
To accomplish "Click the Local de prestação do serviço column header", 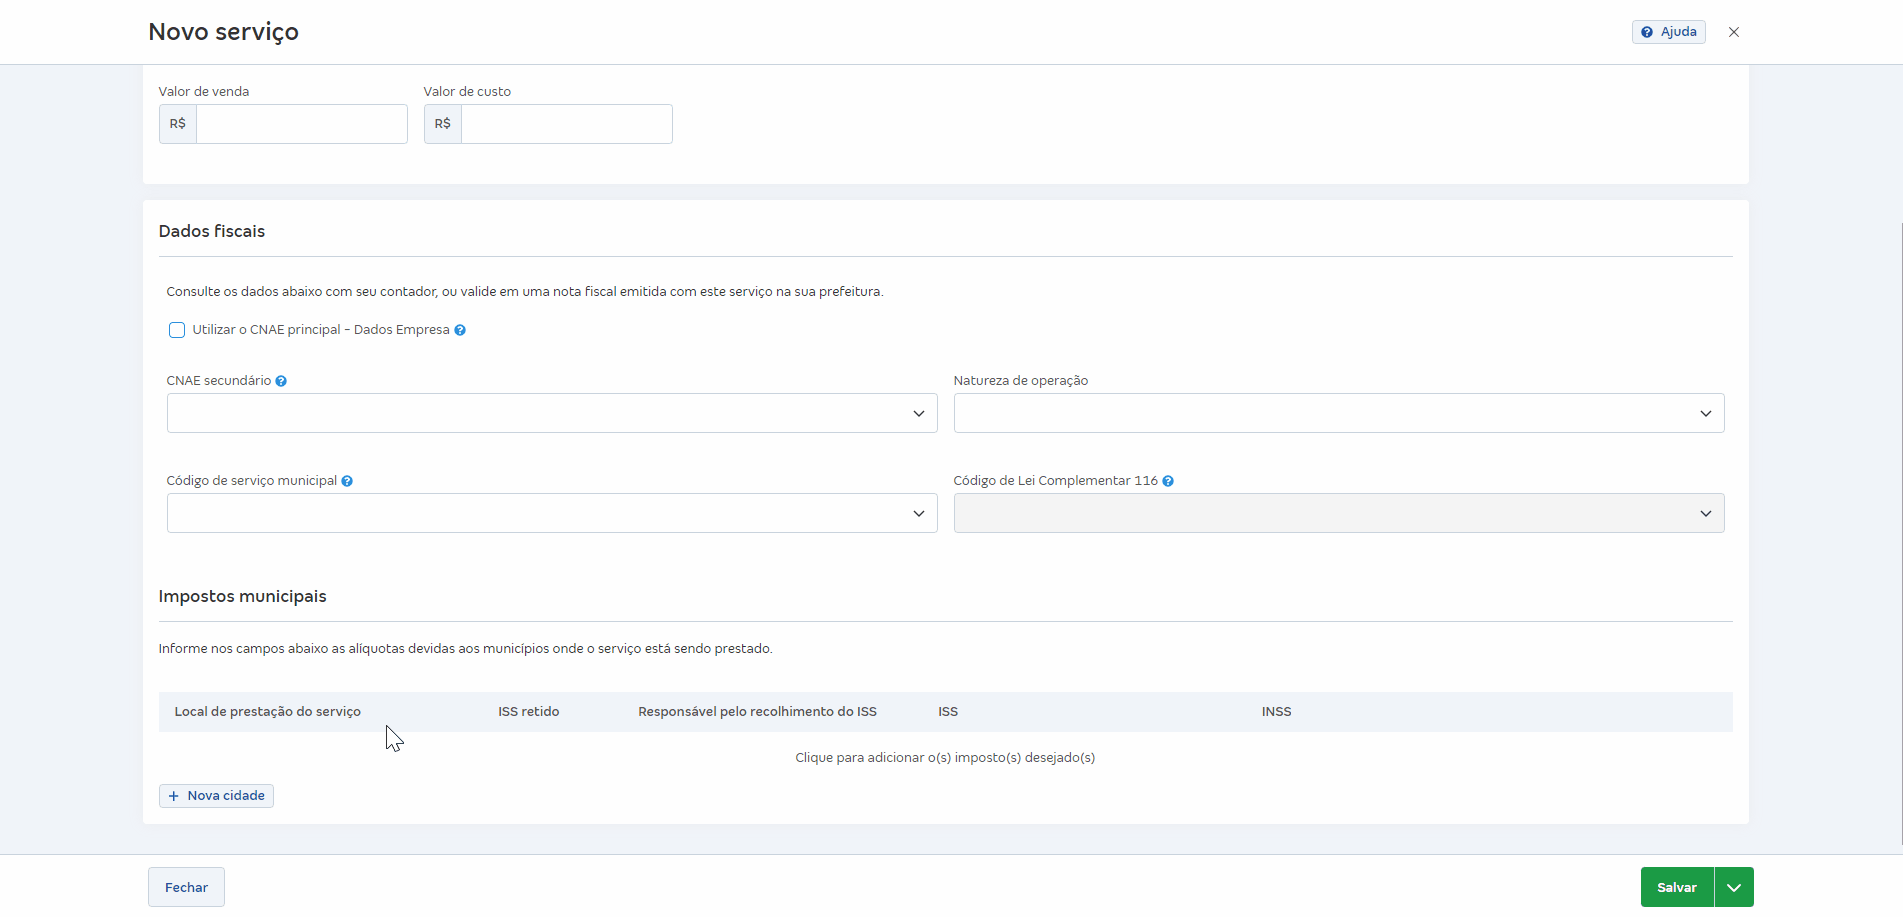I will [x=267, y=712].
